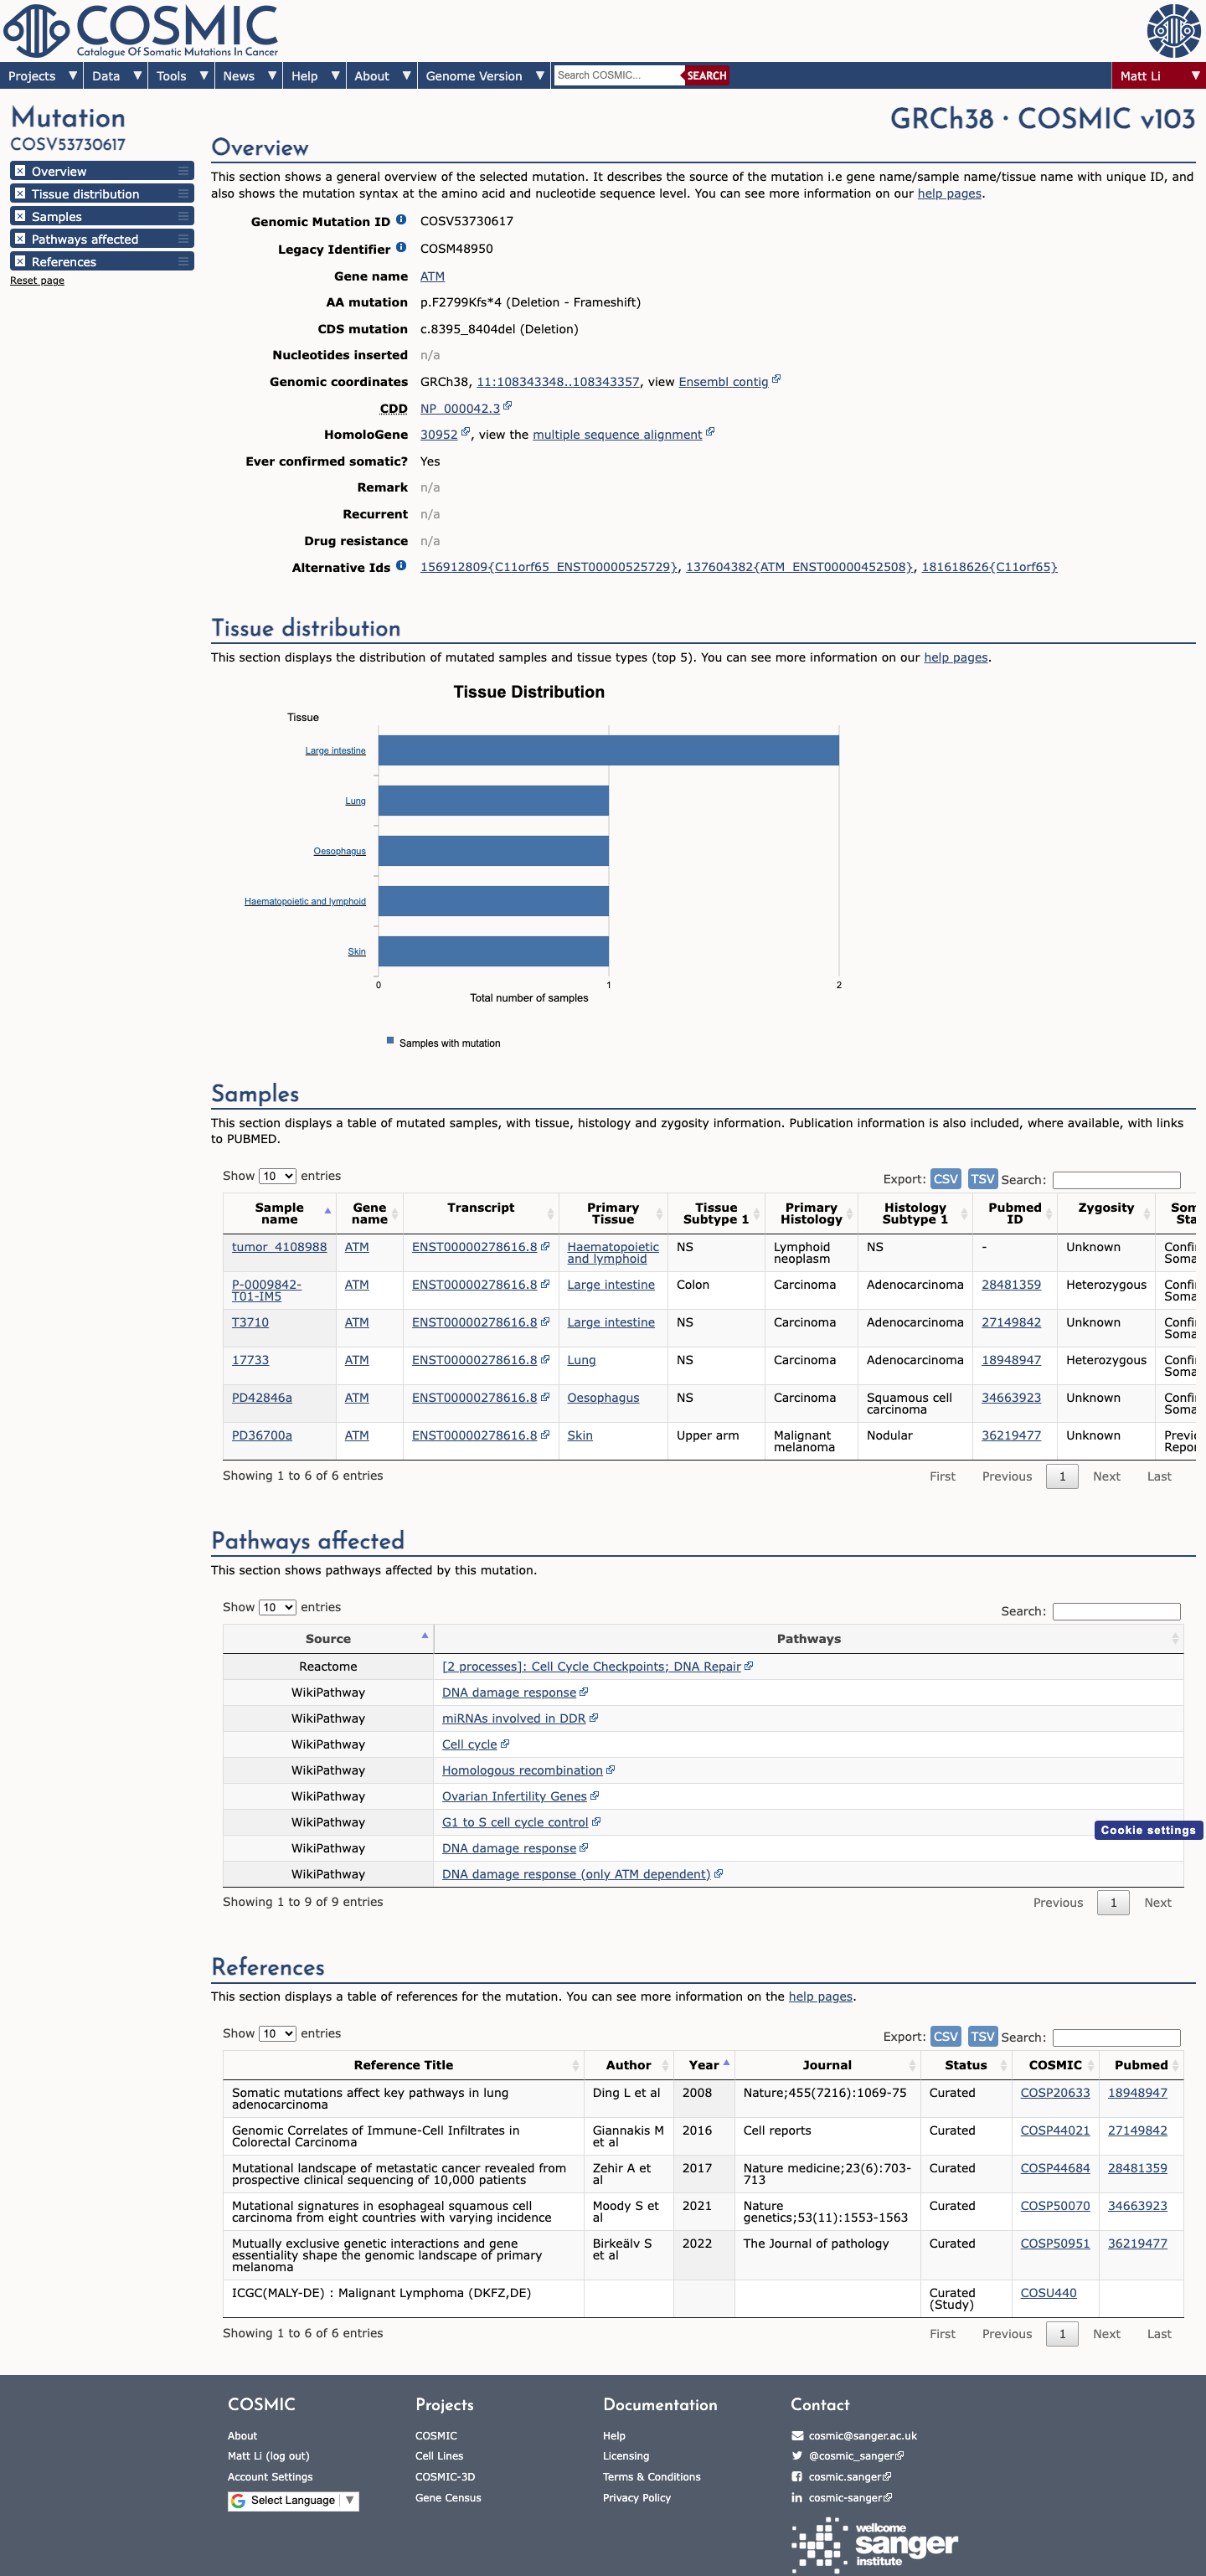The image size is (1206, 2576).
Task: Click external link icon after Homologous recombination
Action: point(611,1769)
